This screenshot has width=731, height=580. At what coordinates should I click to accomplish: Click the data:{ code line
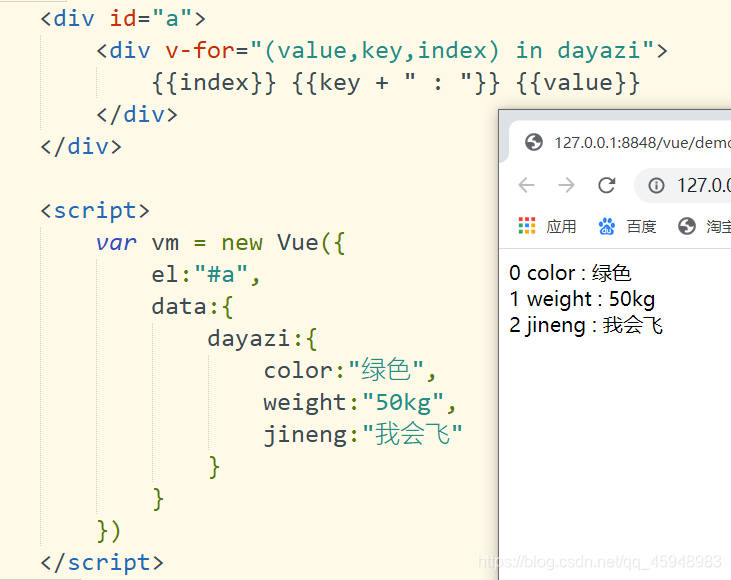[x=192, y=307]
